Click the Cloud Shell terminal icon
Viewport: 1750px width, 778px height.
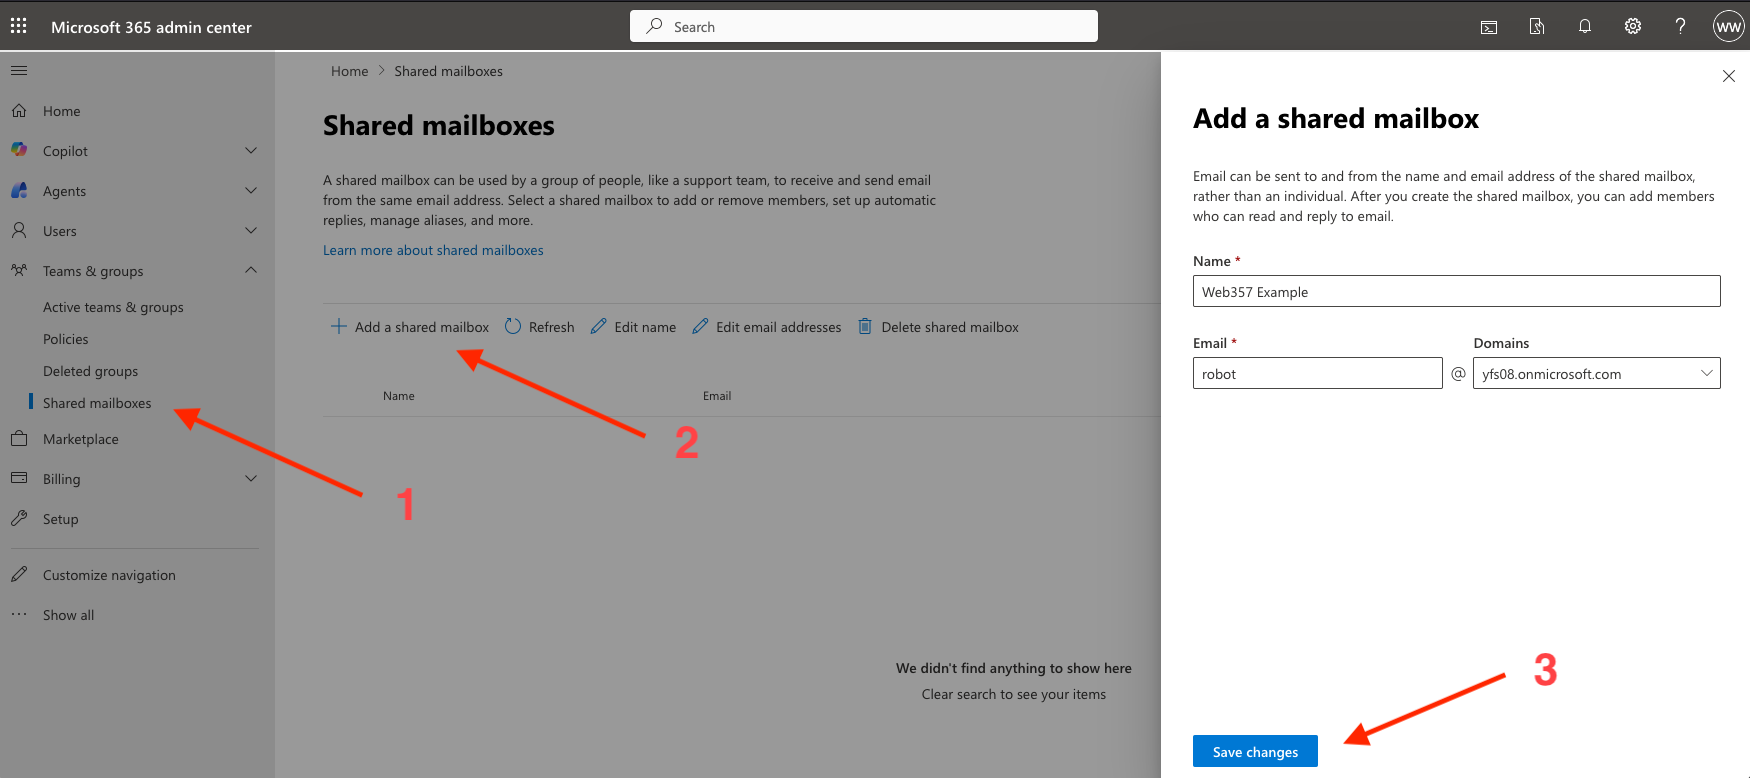pos(1489,27)
